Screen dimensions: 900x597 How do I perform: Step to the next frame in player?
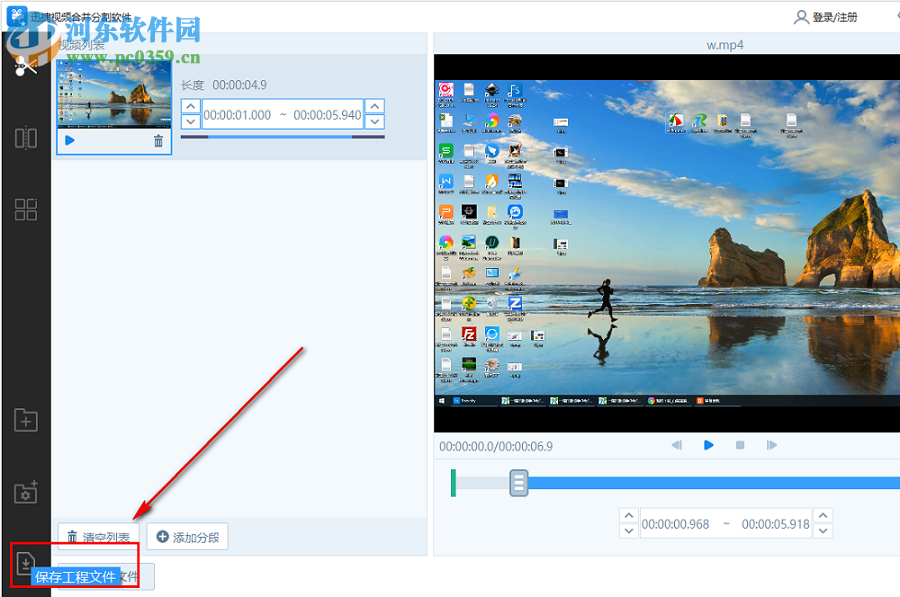pos(771,445)
